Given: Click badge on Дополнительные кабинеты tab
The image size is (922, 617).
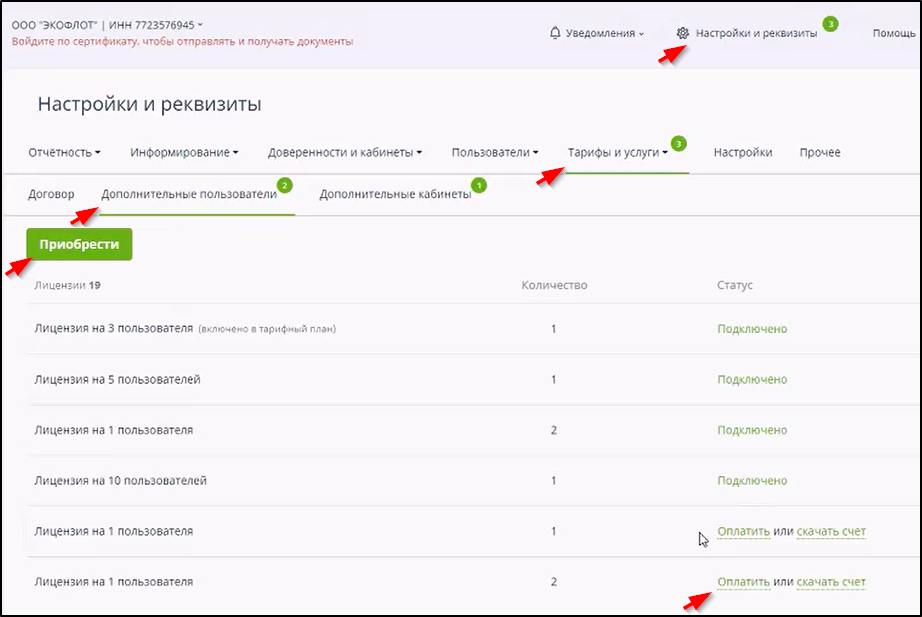Looking at the screenshot, I should tap(479, 185).
